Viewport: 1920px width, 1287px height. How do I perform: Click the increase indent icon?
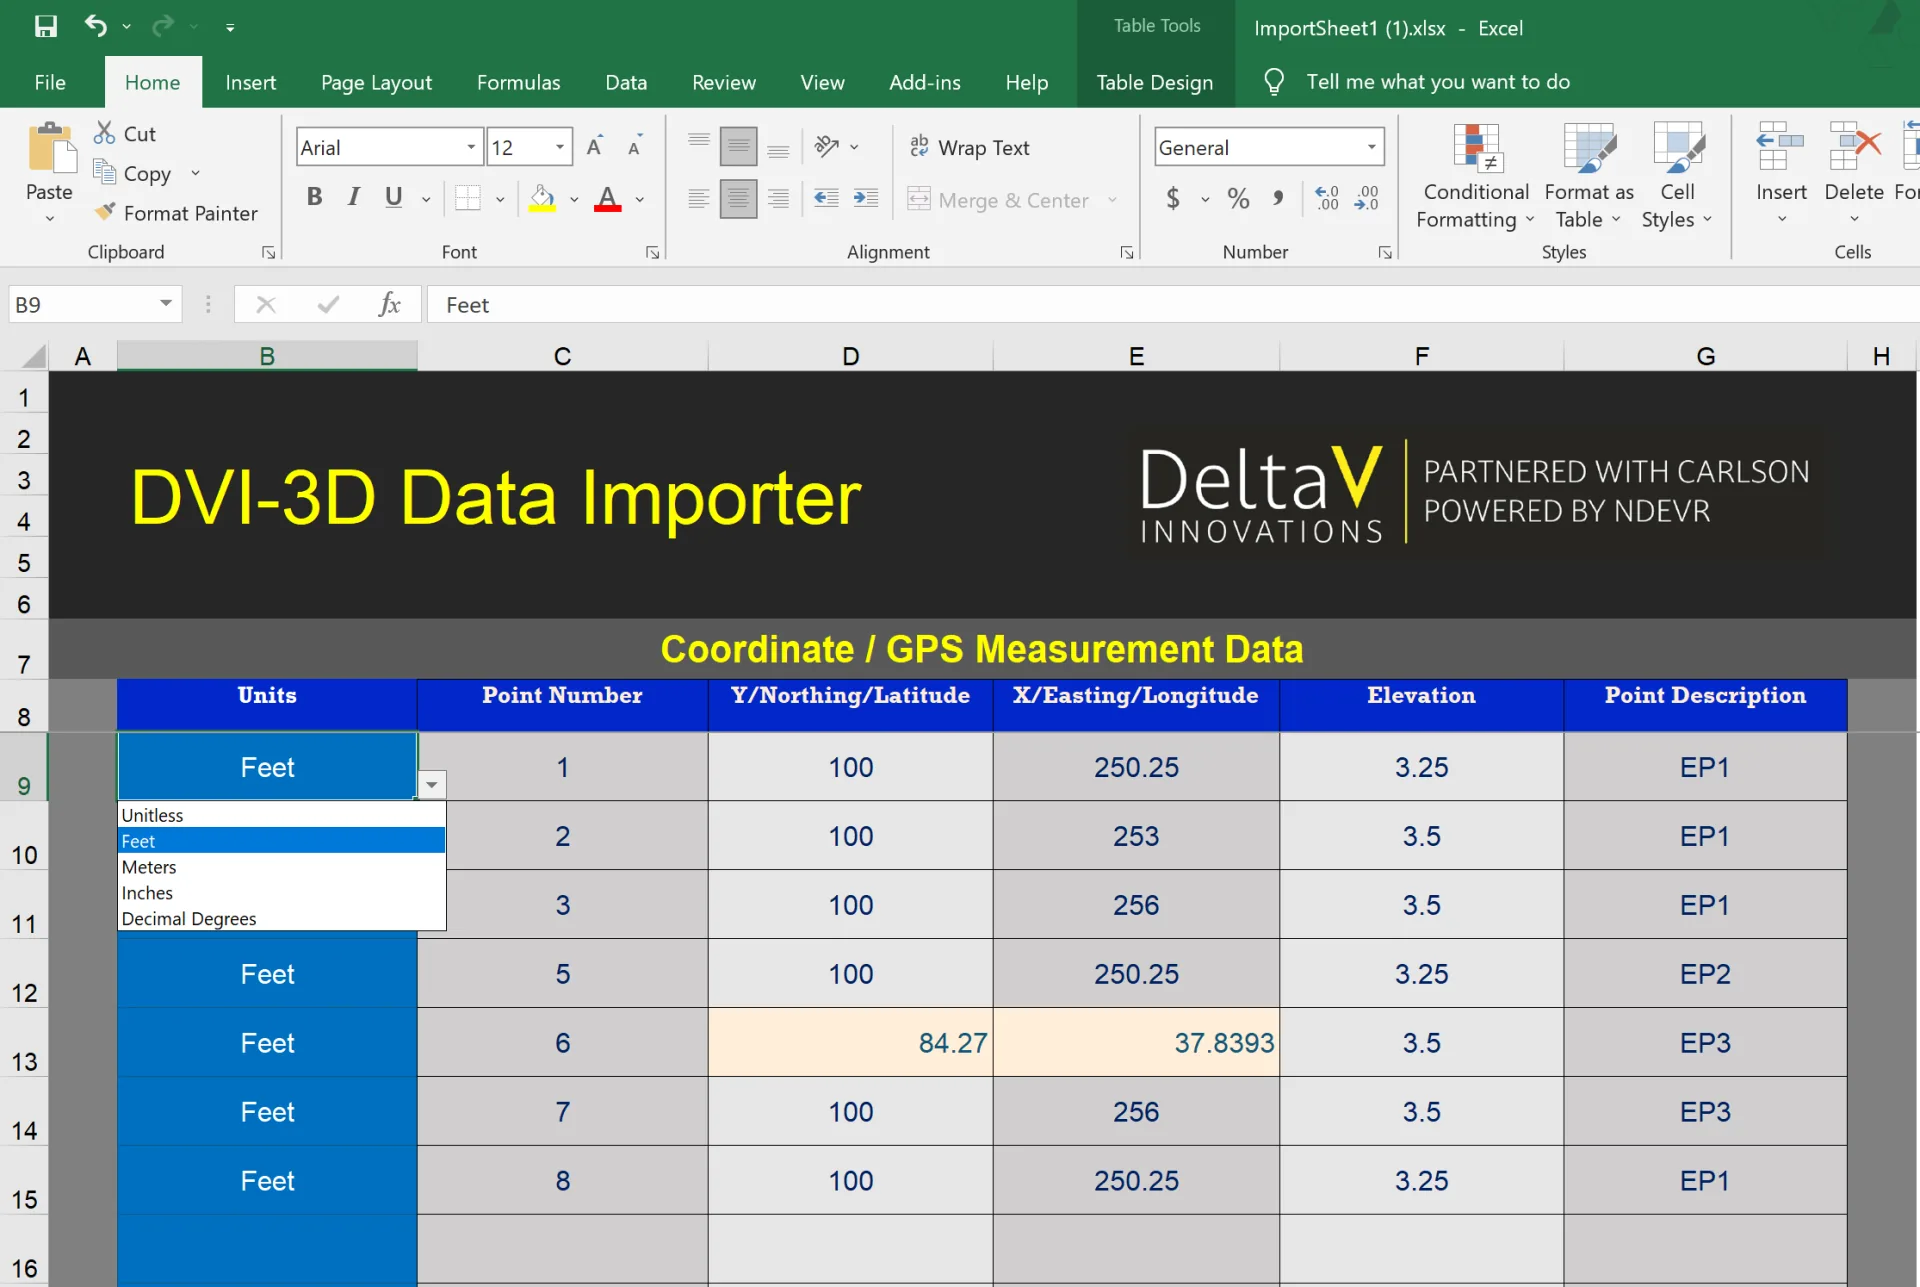(x=866, y=198)
